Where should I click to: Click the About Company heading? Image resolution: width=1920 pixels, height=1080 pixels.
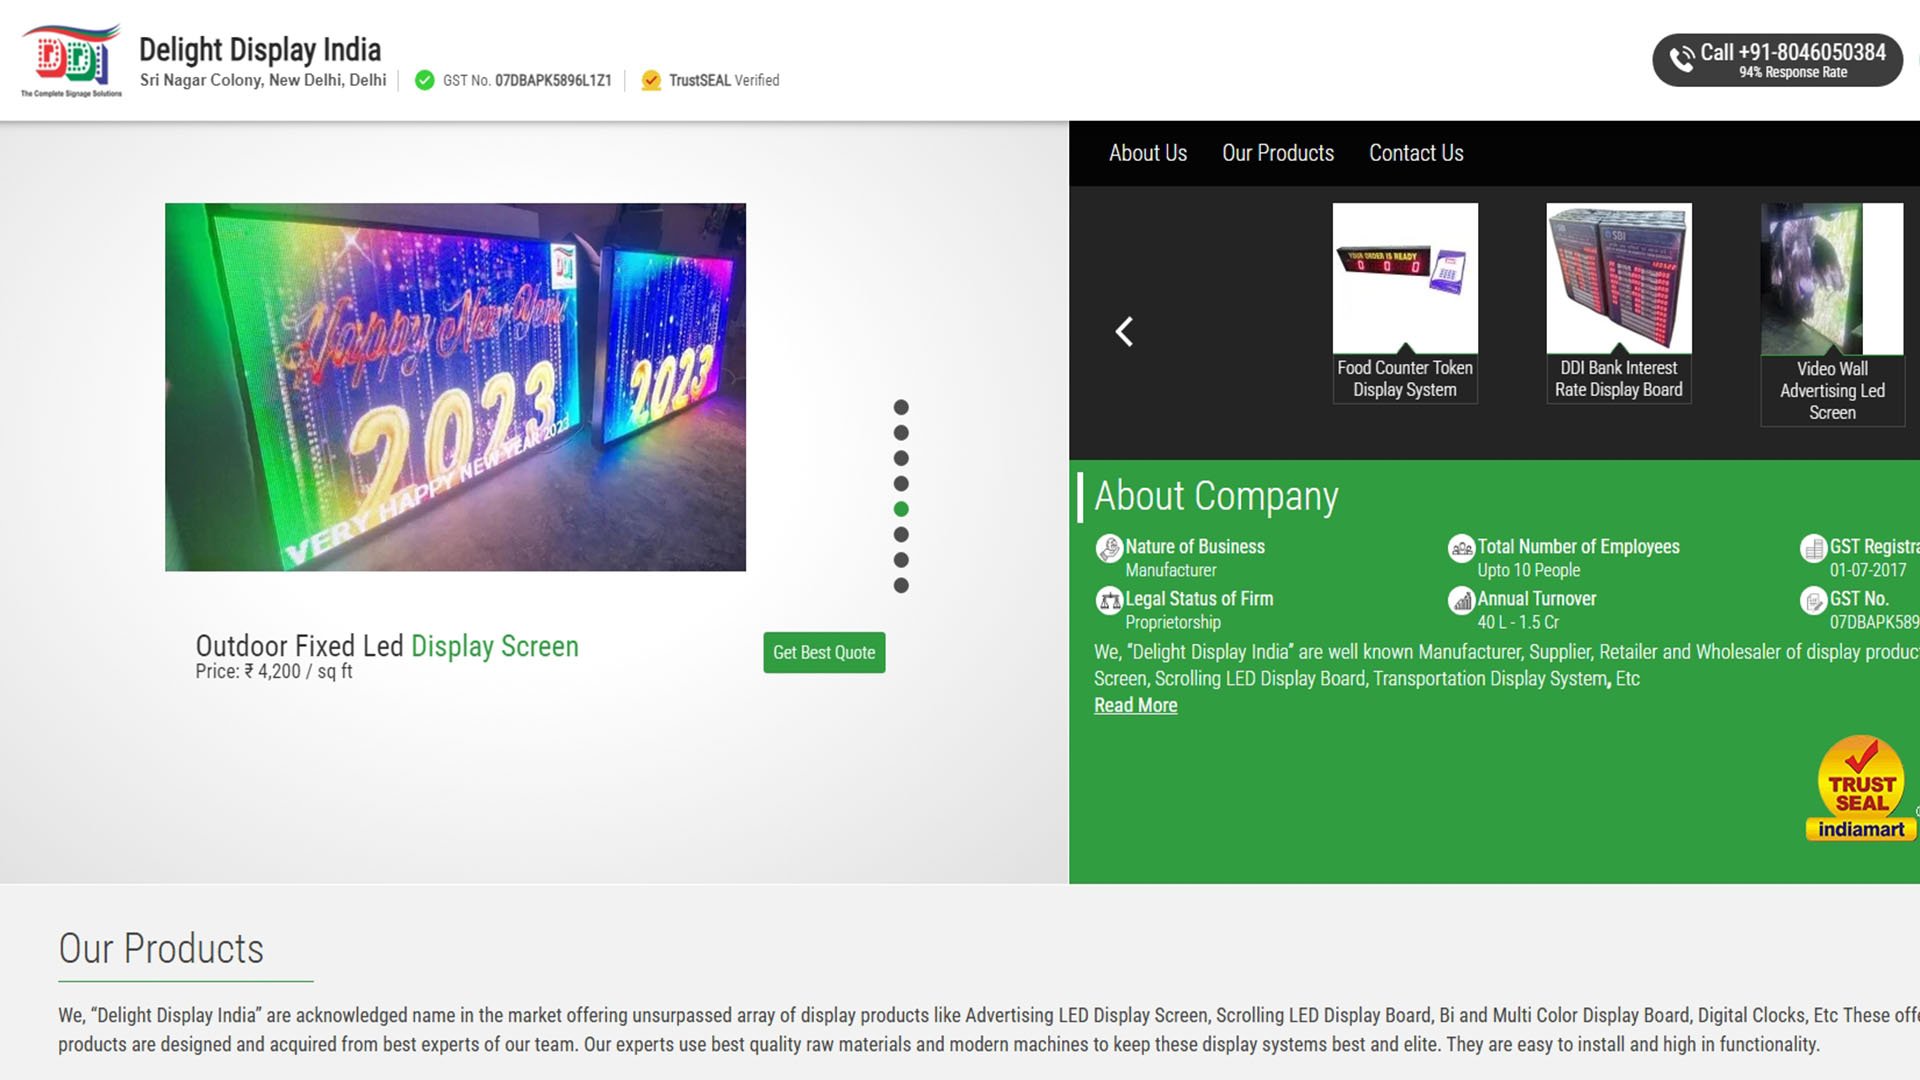point(1216,496)
